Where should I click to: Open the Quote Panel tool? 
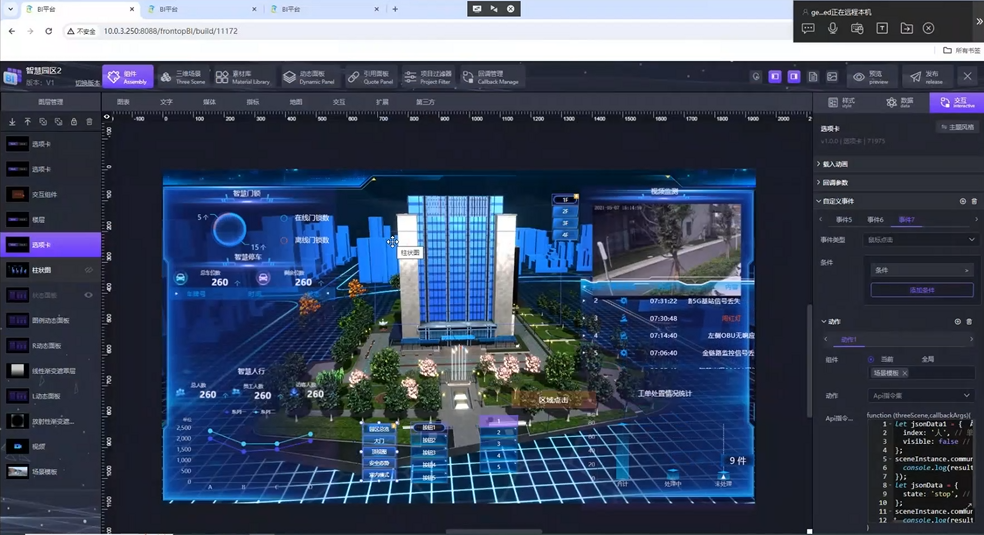click(367, 77)
